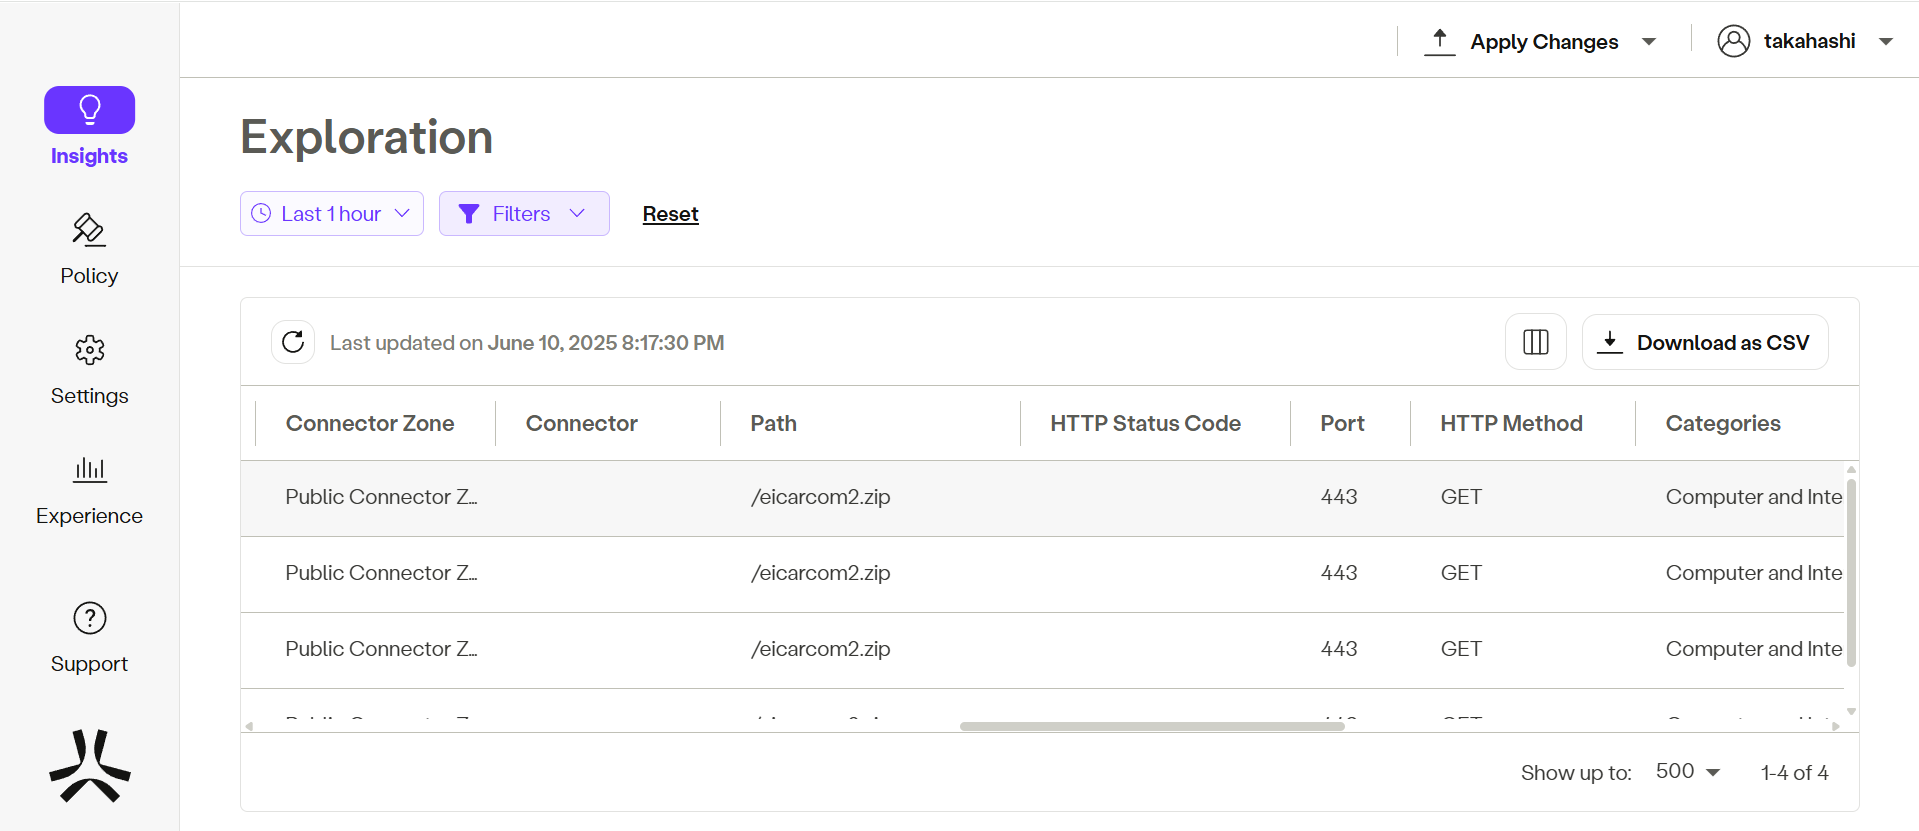Go to Settings gear icon
The width and height of the screenshot is (1919, 831).
pos(89,350)
